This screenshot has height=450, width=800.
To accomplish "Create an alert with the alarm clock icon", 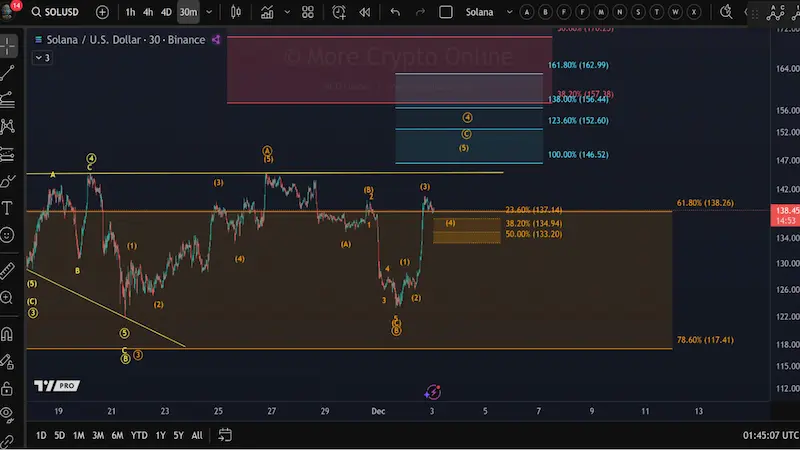I will (340, 13).
